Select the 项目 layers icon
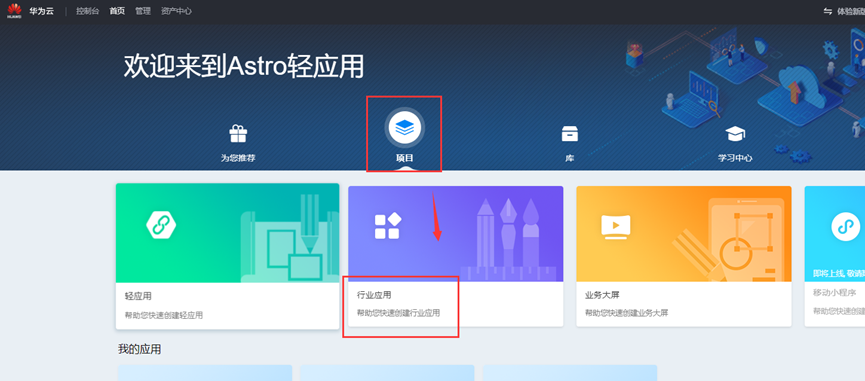 click(x=405, y=127)
